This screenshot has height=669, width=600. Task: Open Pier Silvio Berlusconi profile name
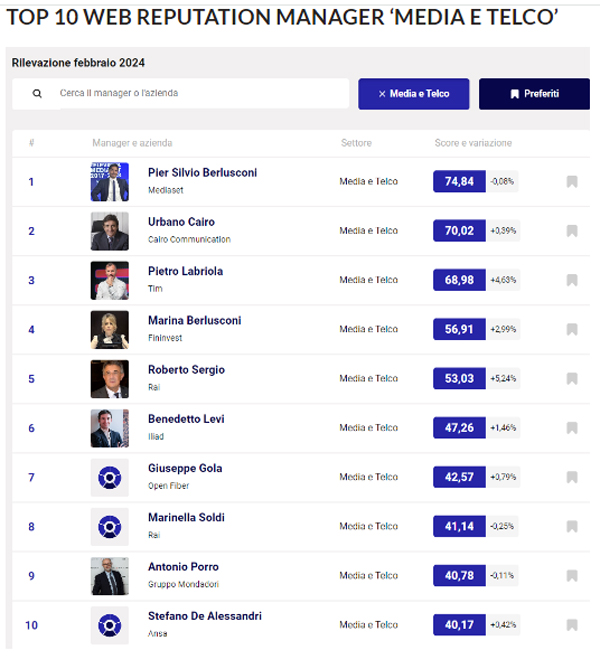(202, 173)
